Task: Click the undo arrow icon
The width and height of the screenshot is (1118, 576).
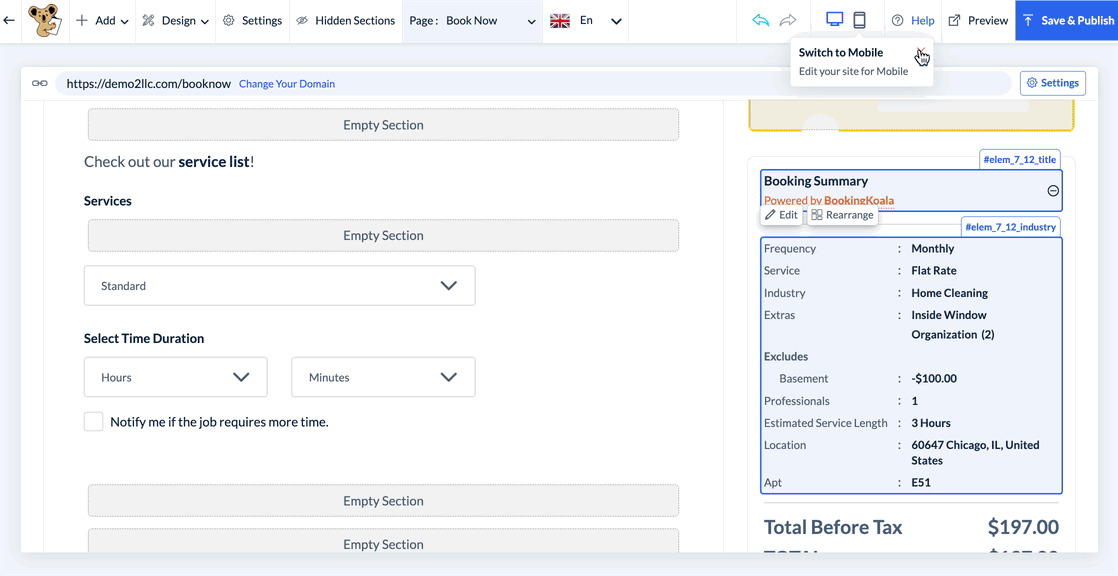Action: click(760, 20)
